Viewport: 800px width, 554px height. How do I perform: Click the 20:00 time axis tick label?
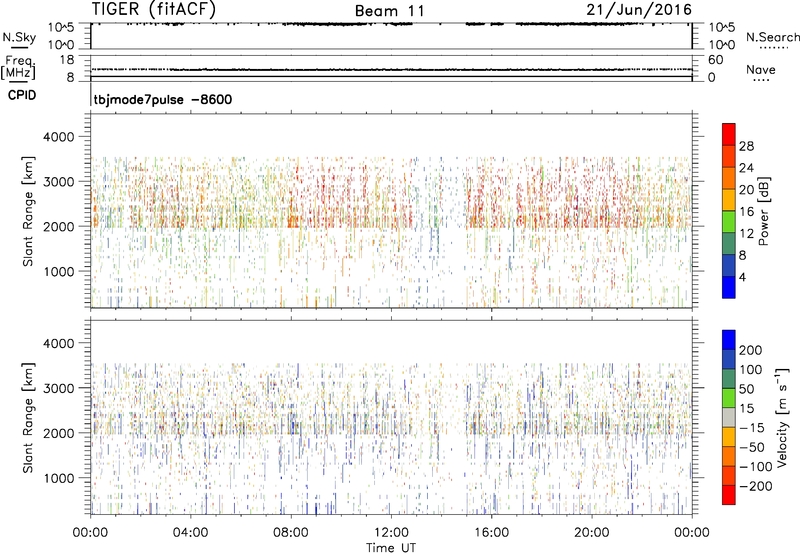591,533
